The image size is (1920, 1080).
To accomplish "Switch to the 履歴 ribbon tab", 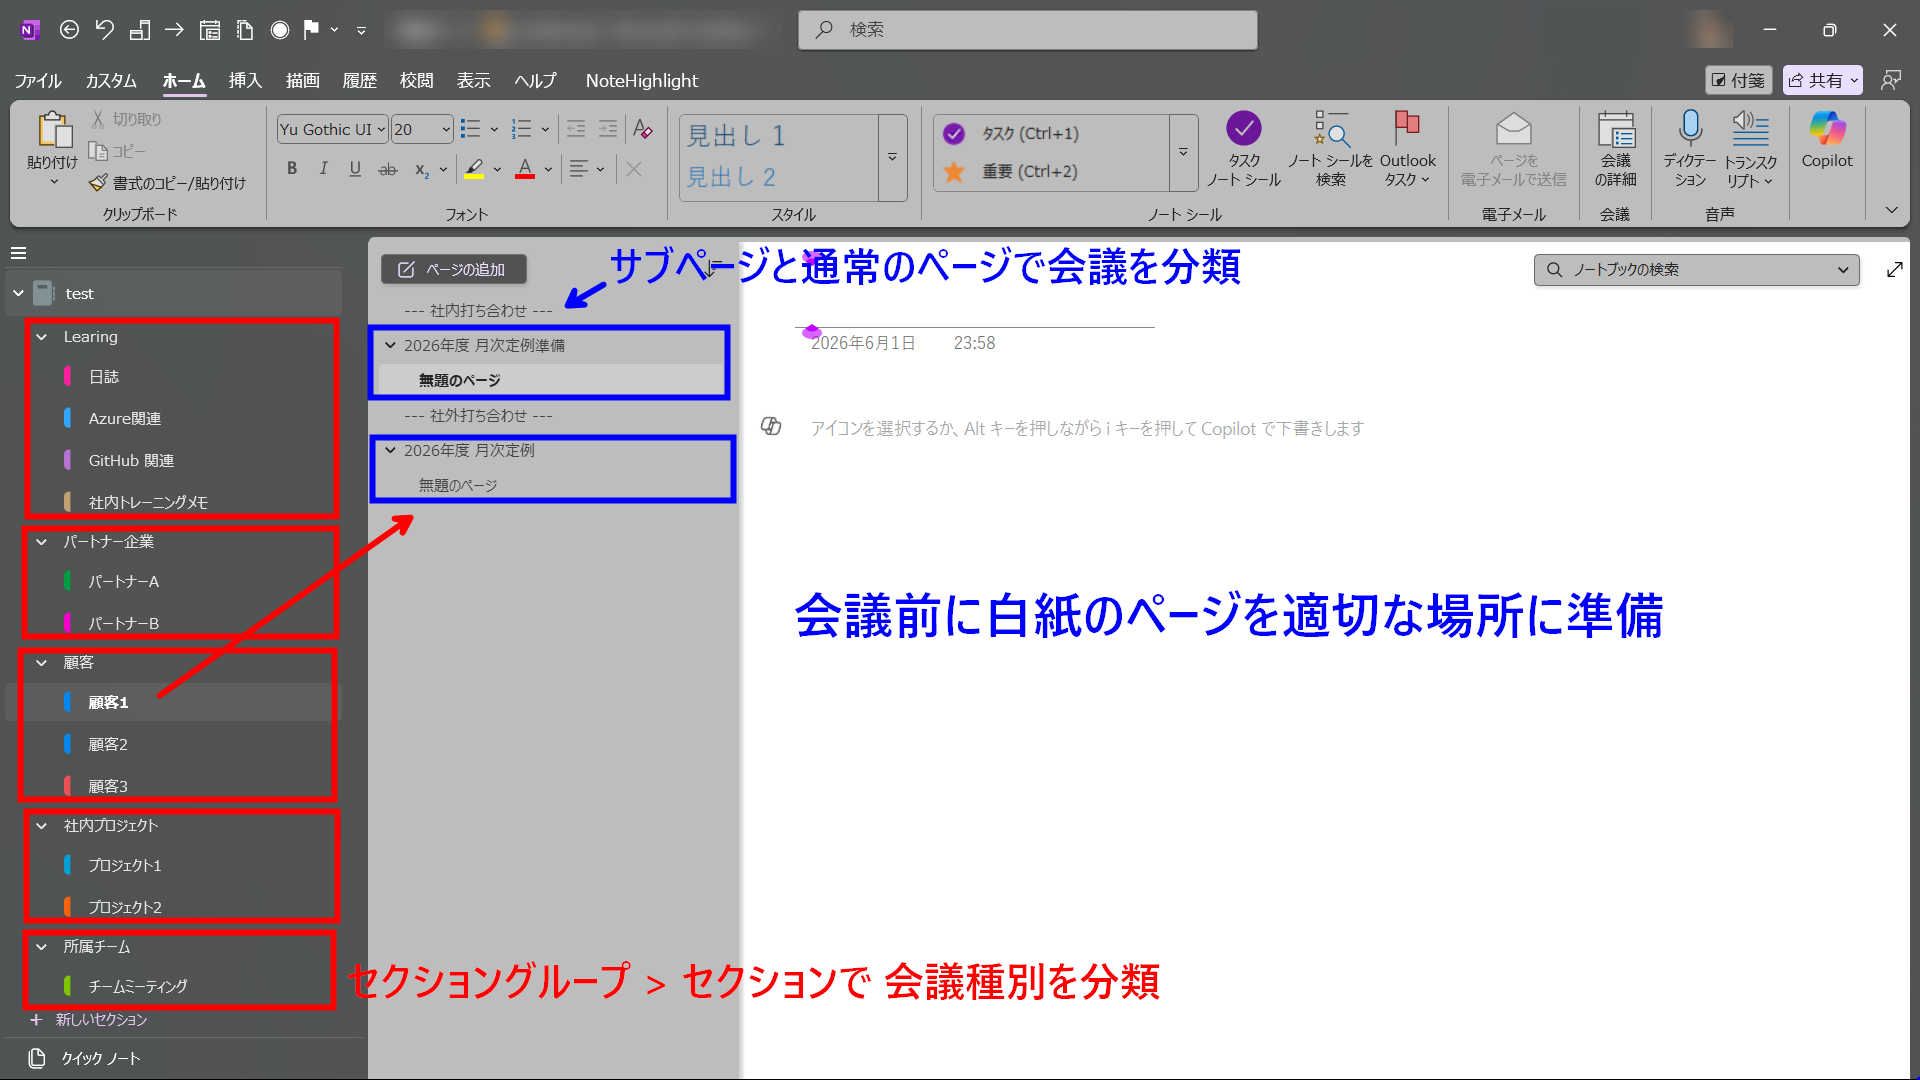I will tap(360, 80).
